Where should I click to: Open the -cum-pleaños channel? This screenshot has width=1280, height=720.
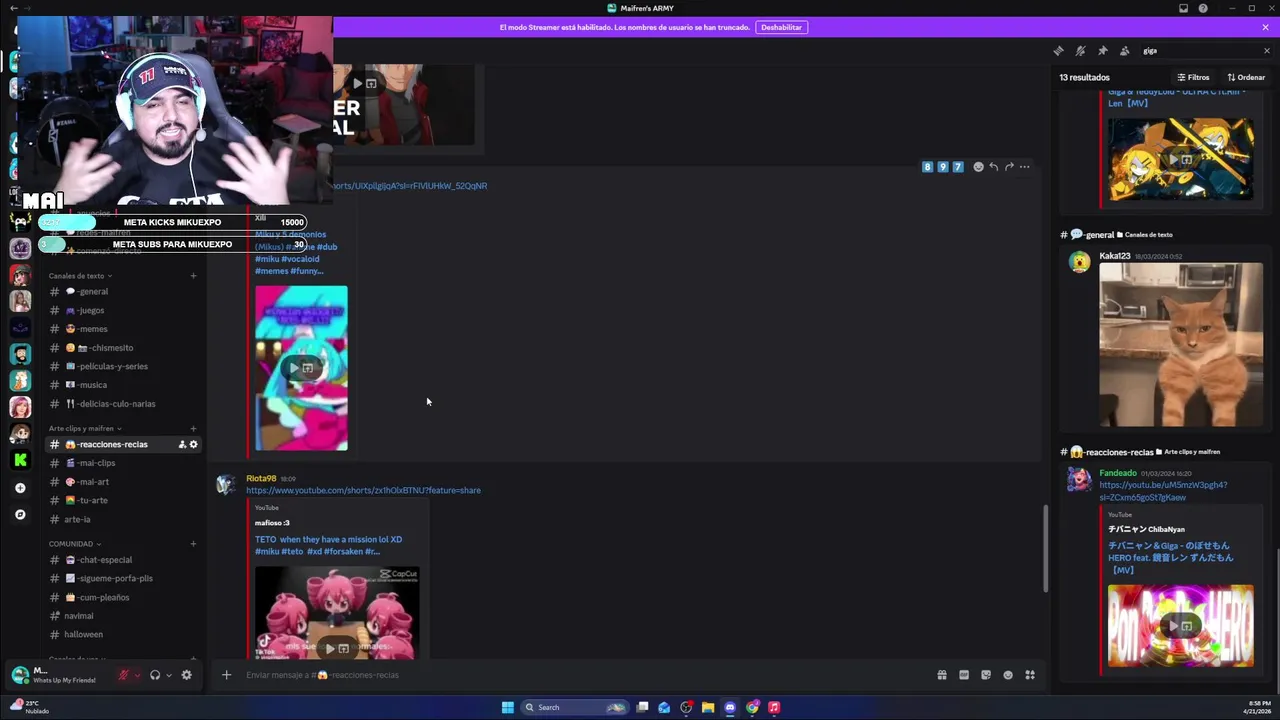124,597
